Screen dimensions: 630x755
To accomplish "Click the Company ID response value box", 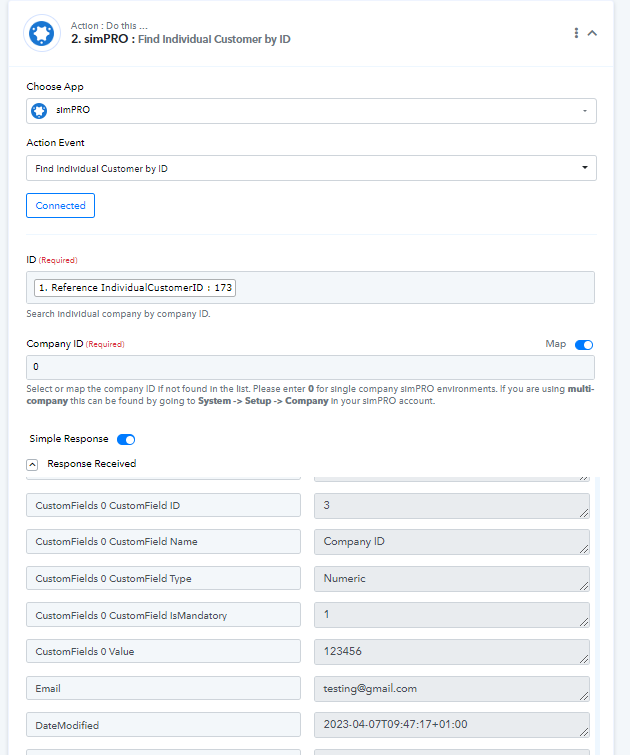I will click(x=451, y=542).
